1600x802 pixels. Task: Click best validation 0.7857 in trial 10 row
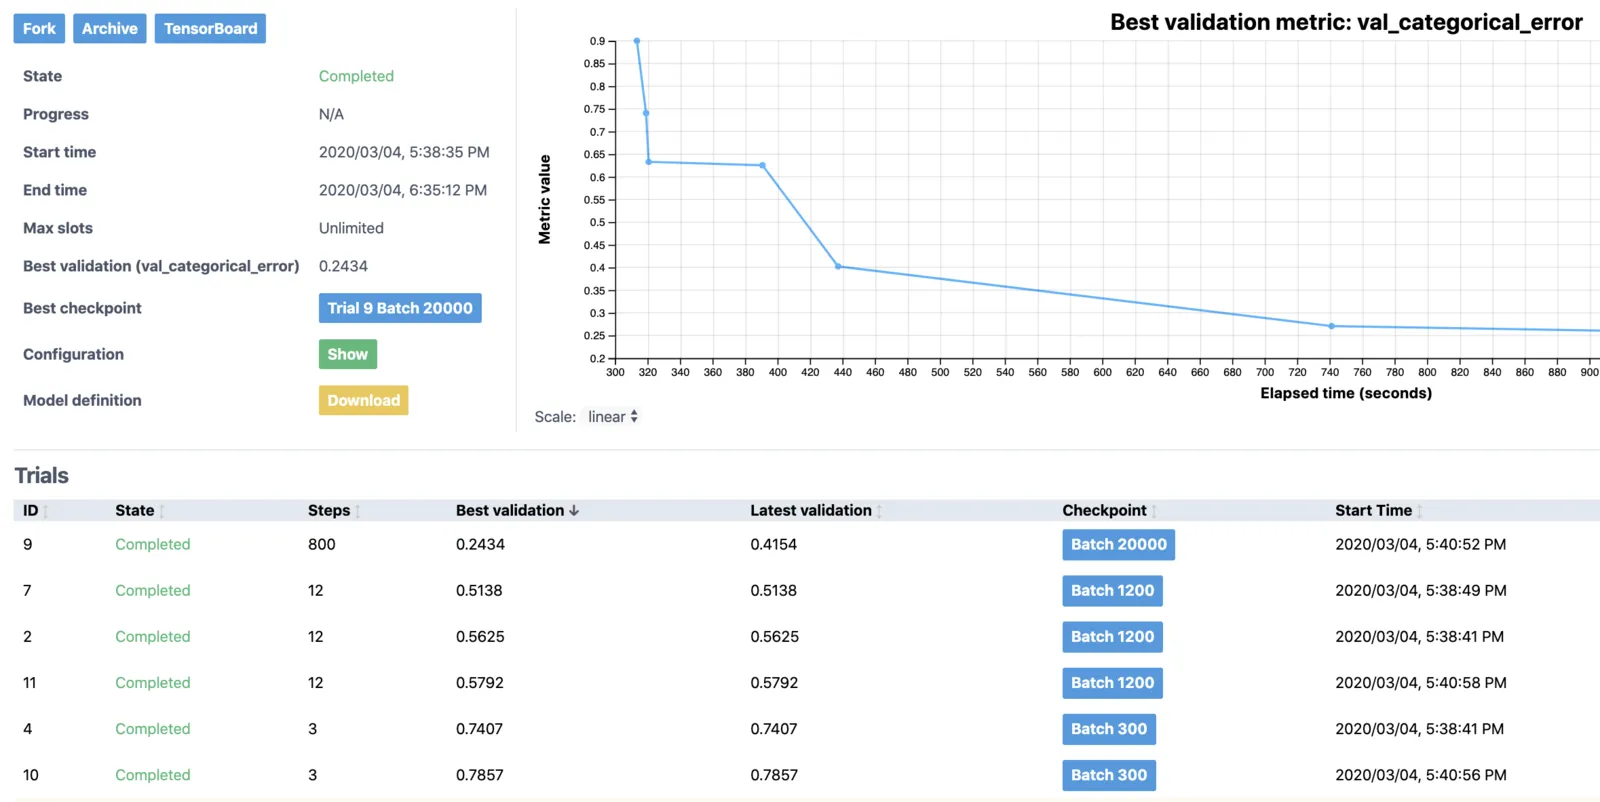pos(479,774)
